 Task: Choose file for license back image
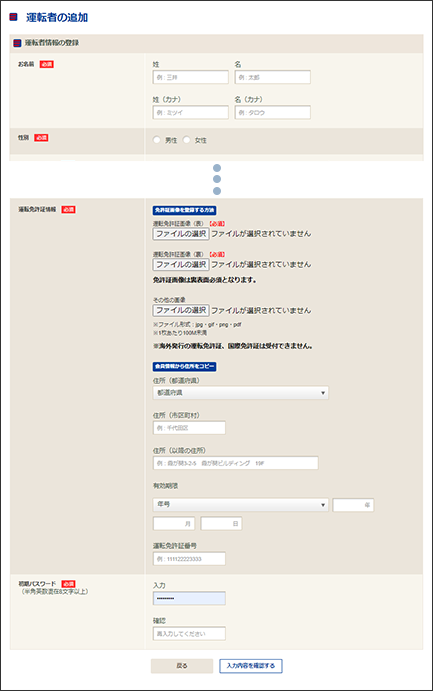click(x=181, y=264)
